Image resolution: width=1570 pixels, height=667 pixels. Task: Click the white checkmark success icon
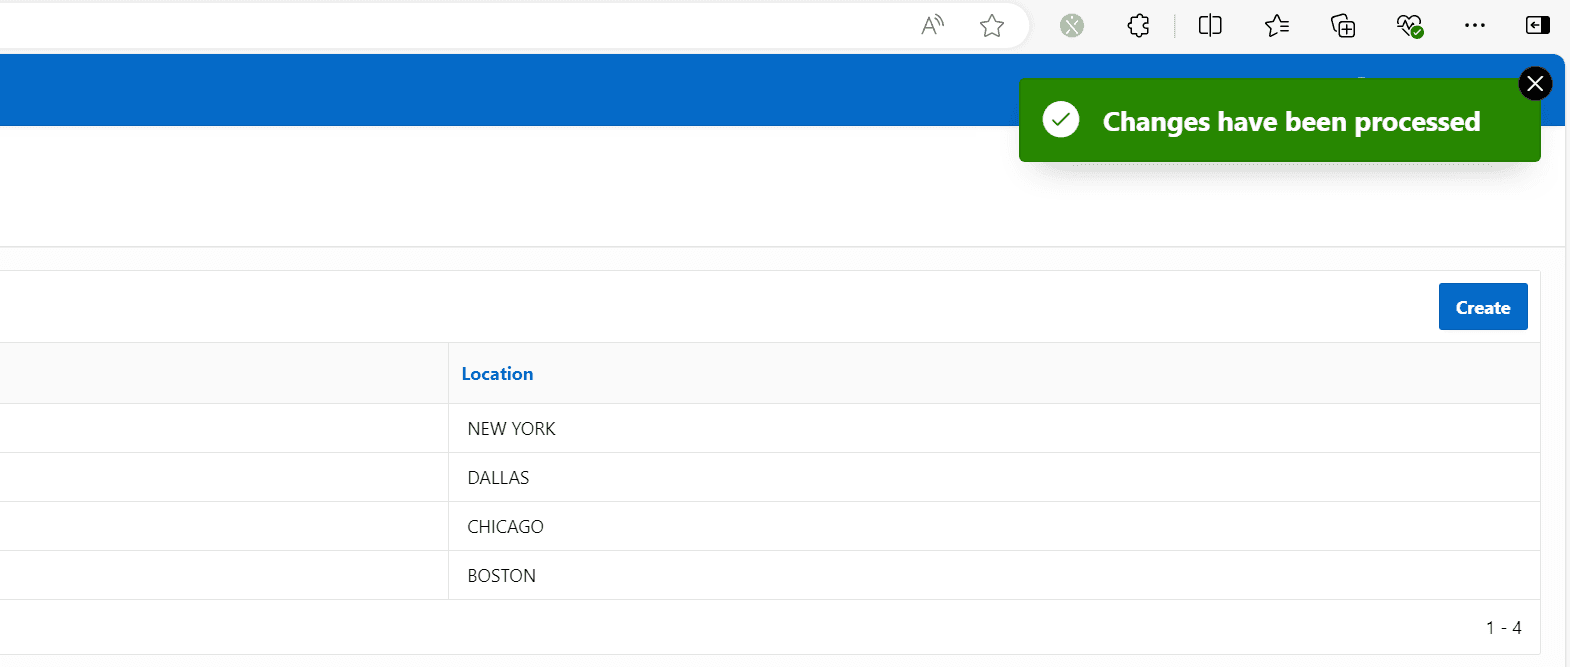(x=1061, y=120)
